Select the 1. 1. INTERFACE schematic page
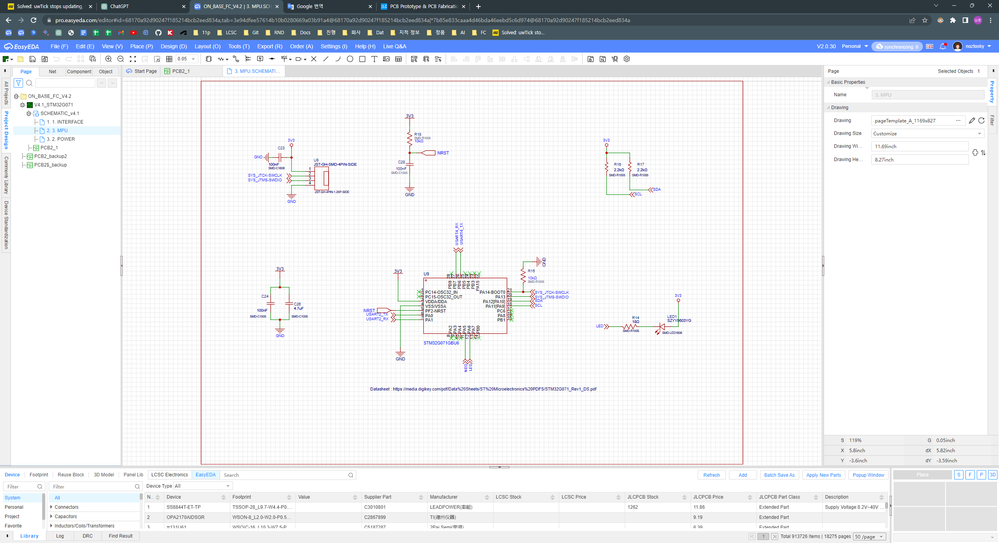The height and width of the screenshot is (543, 999). (x=64, y=122)
